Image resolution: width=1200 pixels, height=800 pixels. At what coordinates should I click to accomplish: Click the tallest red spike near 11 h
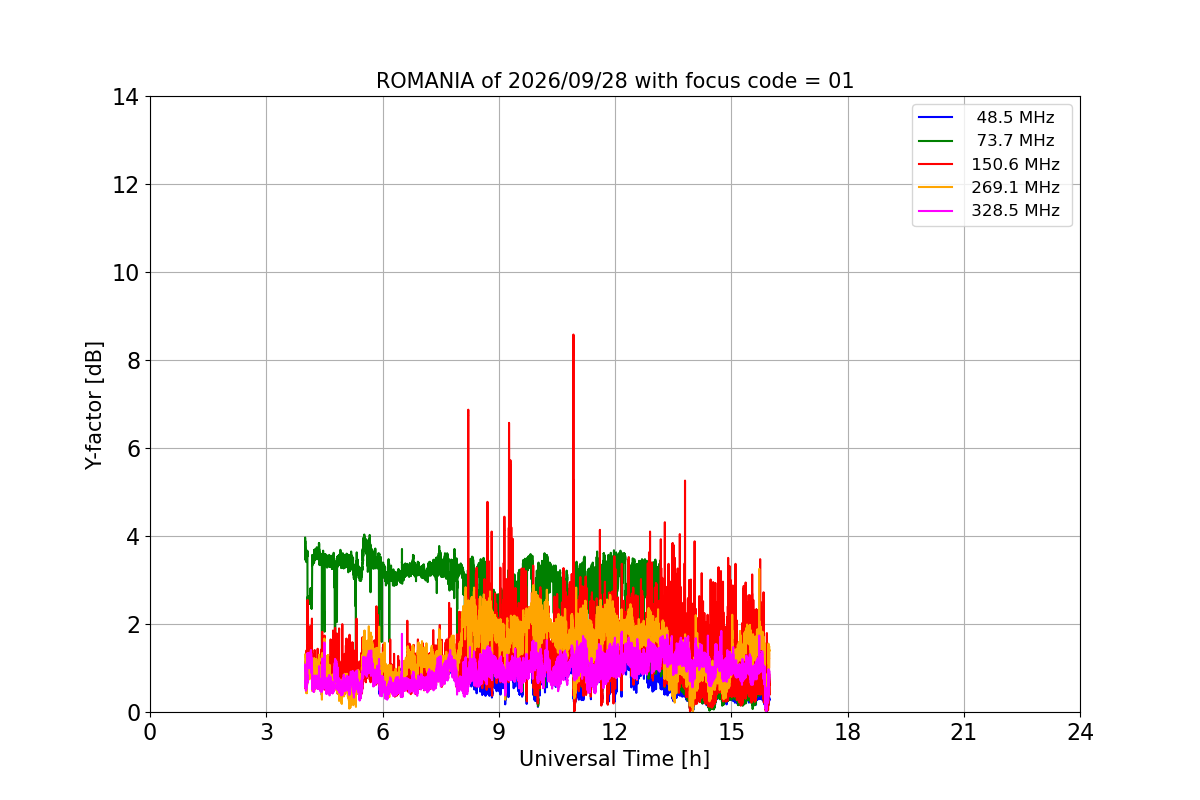[x=573, y=336]
